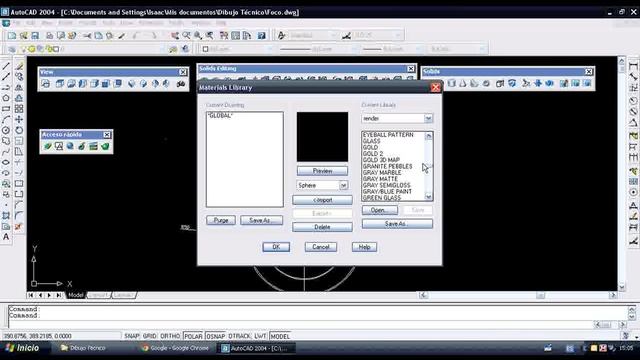
Task: Select the Arc draw tool
Action: (x=6, y=120)
